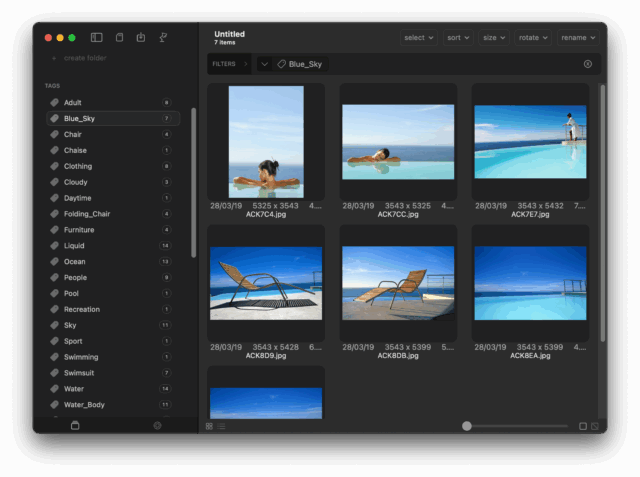
Task: Click the copy documents toolbar icon
Action: point(119,38)
